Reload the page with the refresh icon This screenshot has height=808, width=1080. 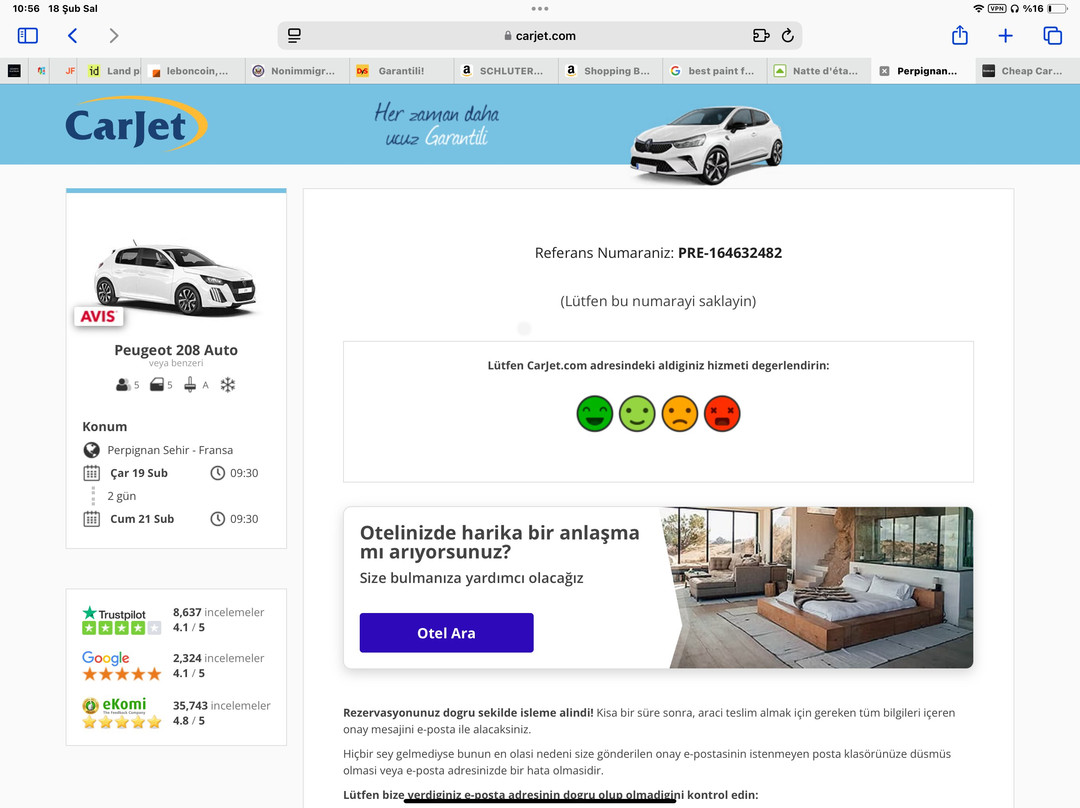(x=789, y=34)
